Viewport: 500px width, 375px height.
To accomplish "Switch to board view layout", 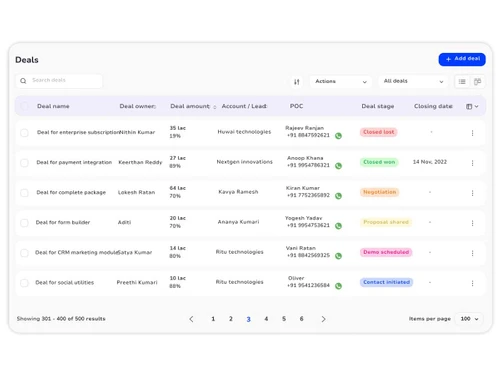I will pyautogui.click(x=477, y=82).
